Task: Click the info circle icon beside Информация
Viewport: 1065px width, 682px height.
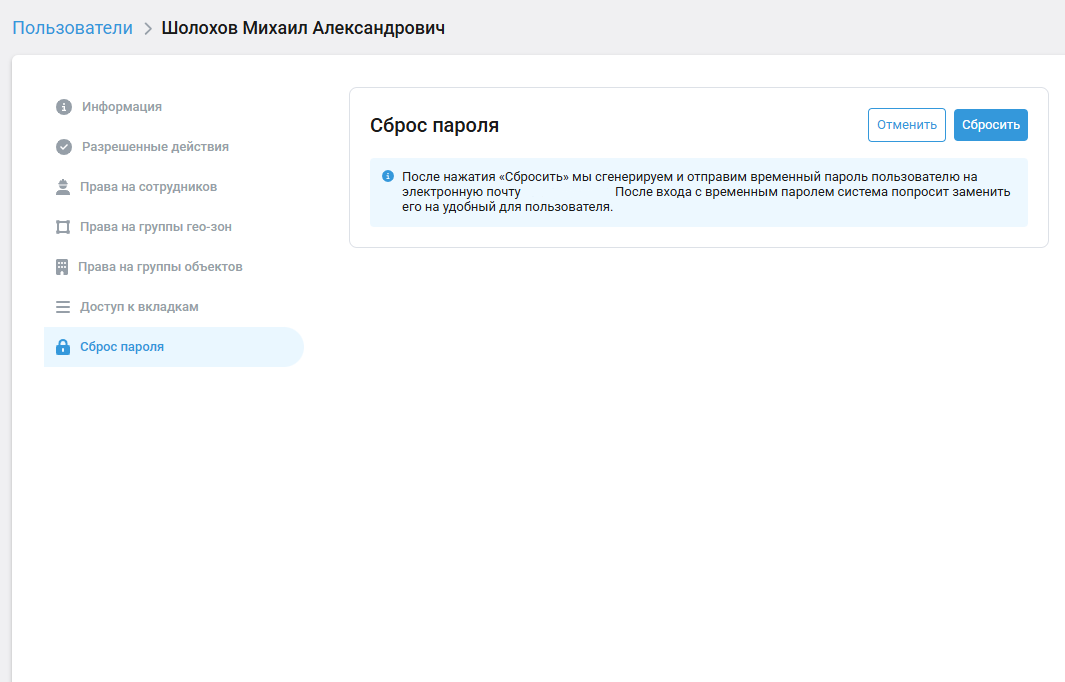Action: (64, 107)
